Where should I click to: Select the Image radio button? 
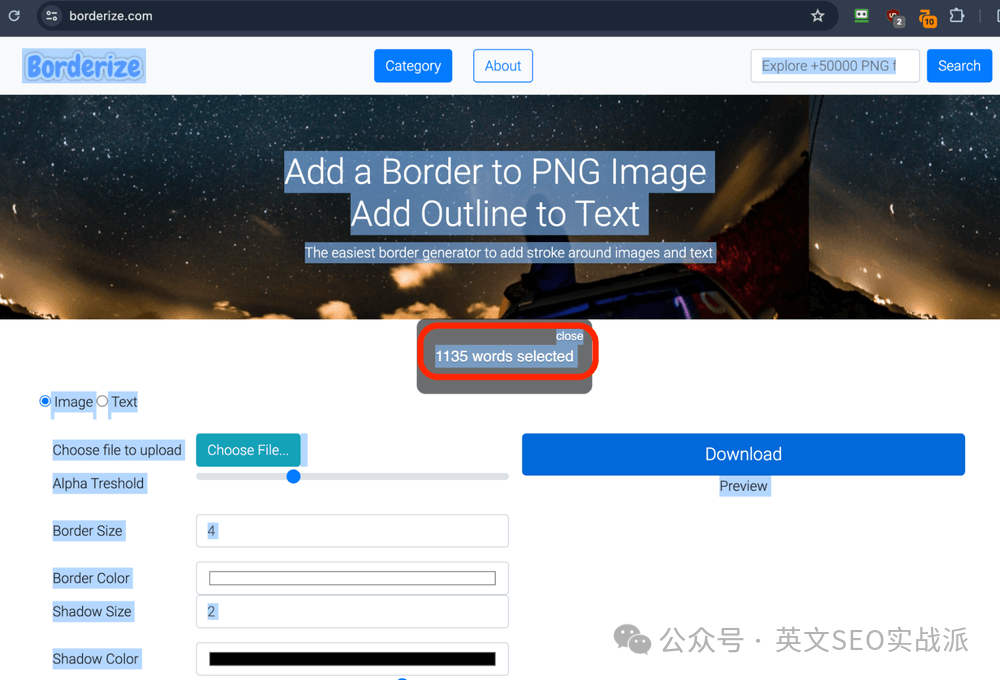[45, 401]
